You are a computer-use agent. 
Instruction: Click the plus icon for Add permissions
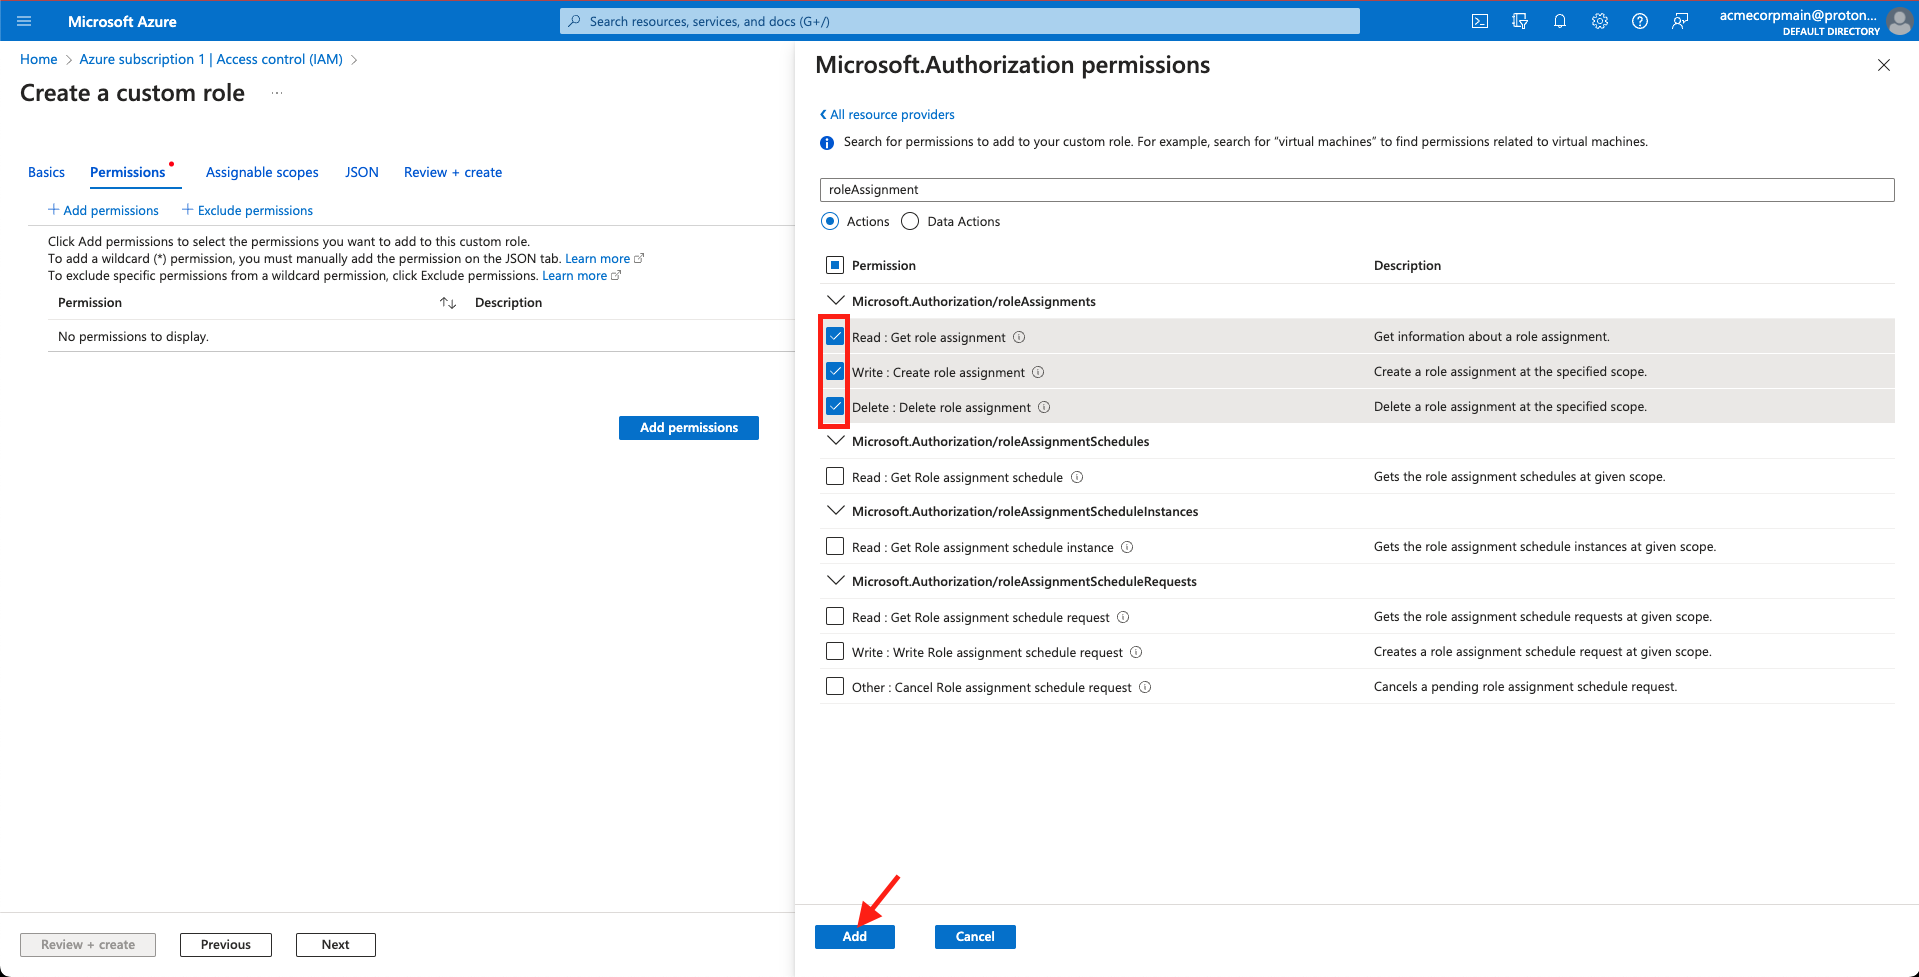point(54,210)
